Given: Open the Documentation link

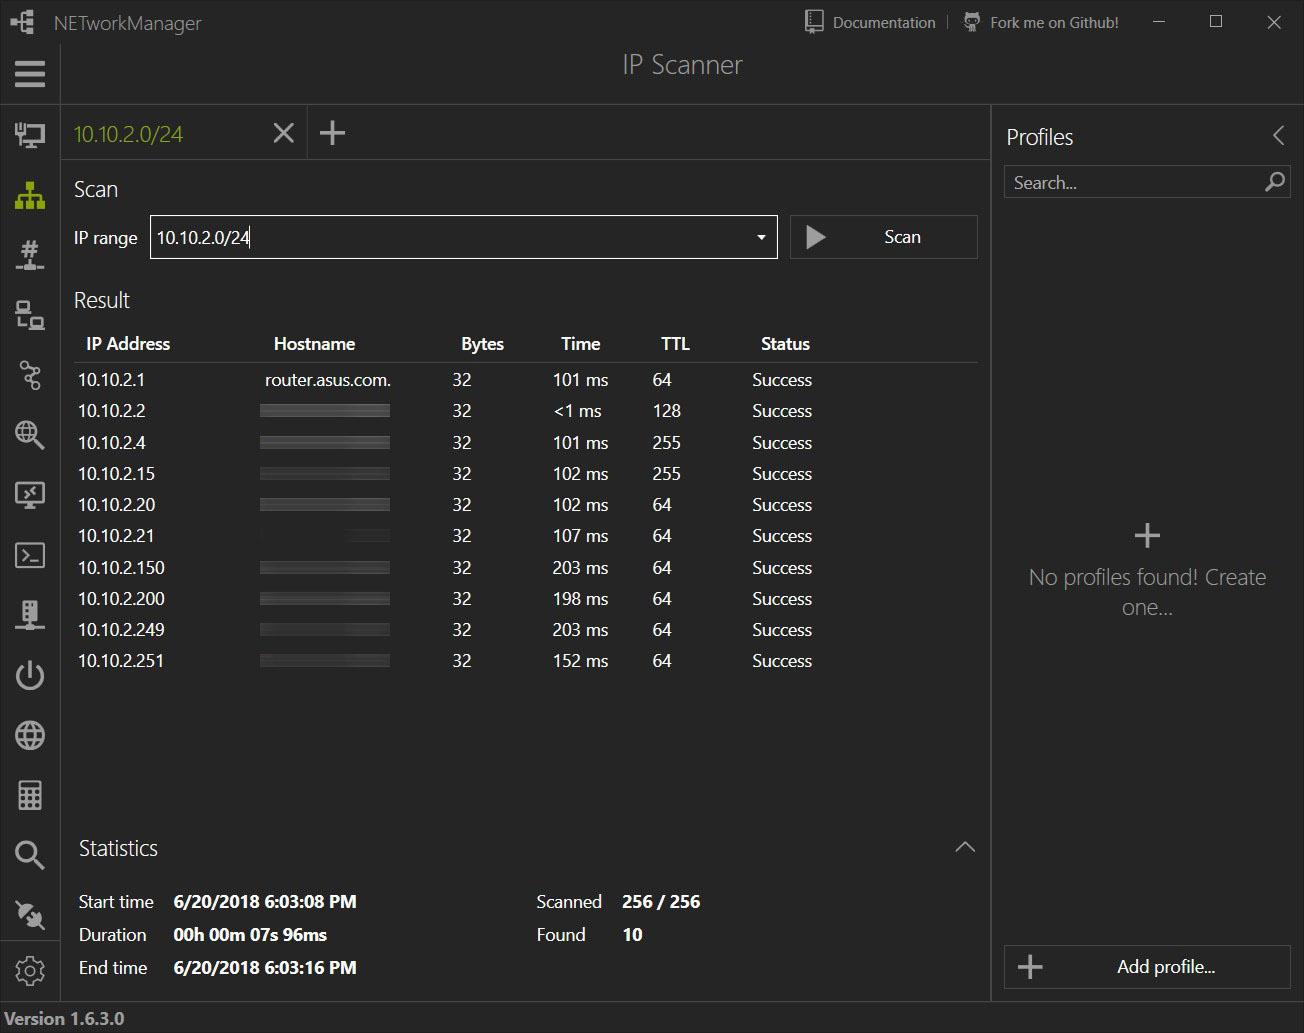Looking at the screenshot, I should pyautogui.click(x=871, y=22).
